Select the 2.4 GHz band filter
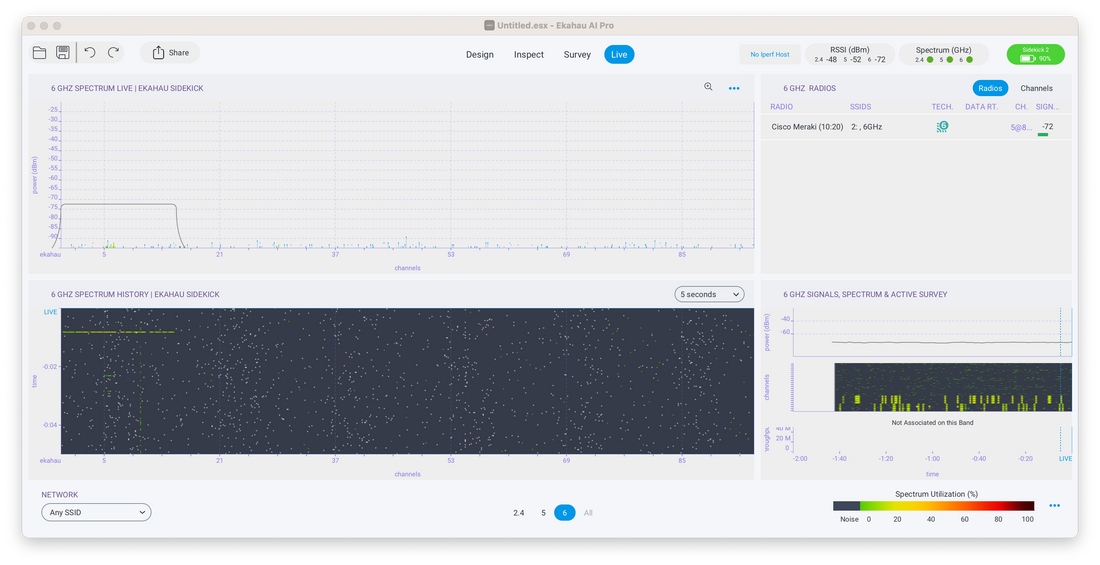The width and height of the screenshot is (1100, 565). (518, 513)
